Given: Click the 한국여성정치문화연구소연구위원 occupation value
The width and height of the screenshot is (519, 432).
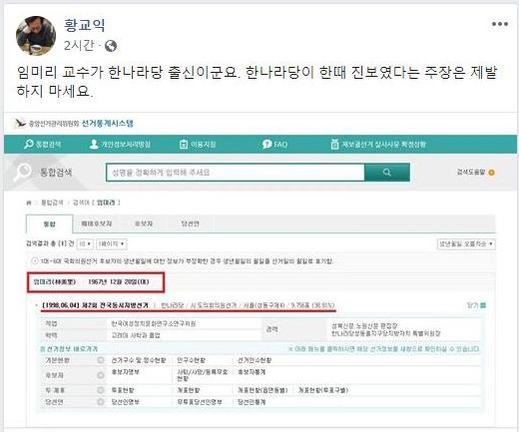Looking at the screenshot, I should [153, 324].
